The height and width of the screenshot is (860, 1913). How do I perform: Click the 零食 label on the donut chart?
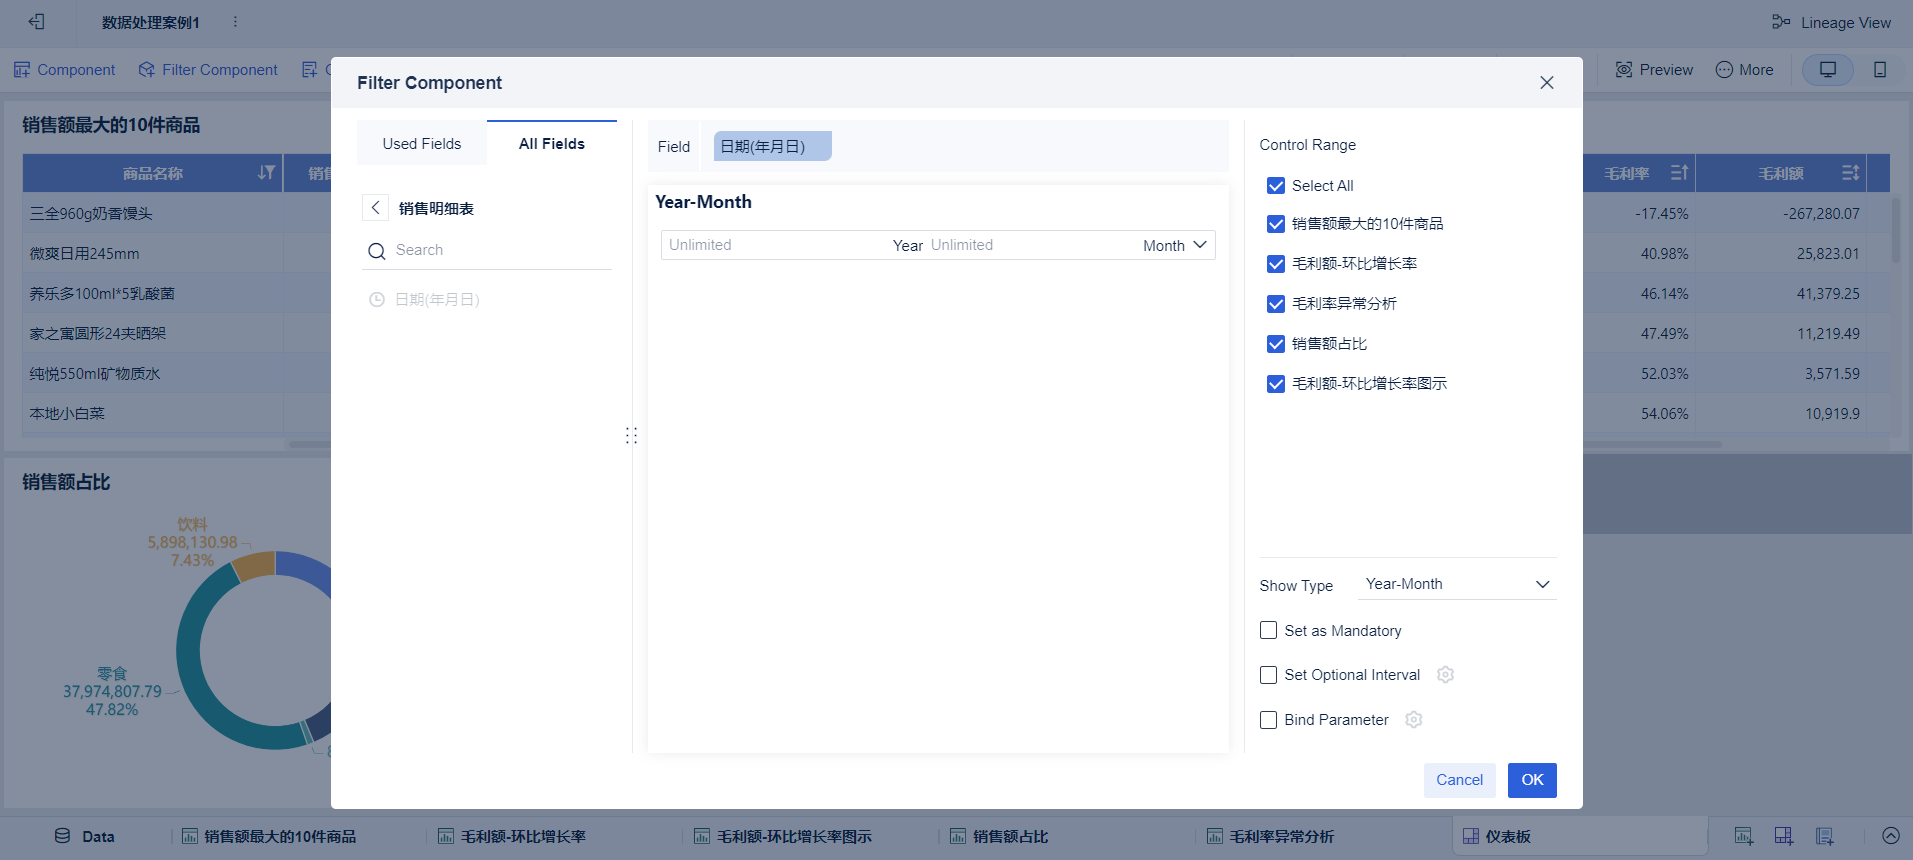(x=112, y=673)
